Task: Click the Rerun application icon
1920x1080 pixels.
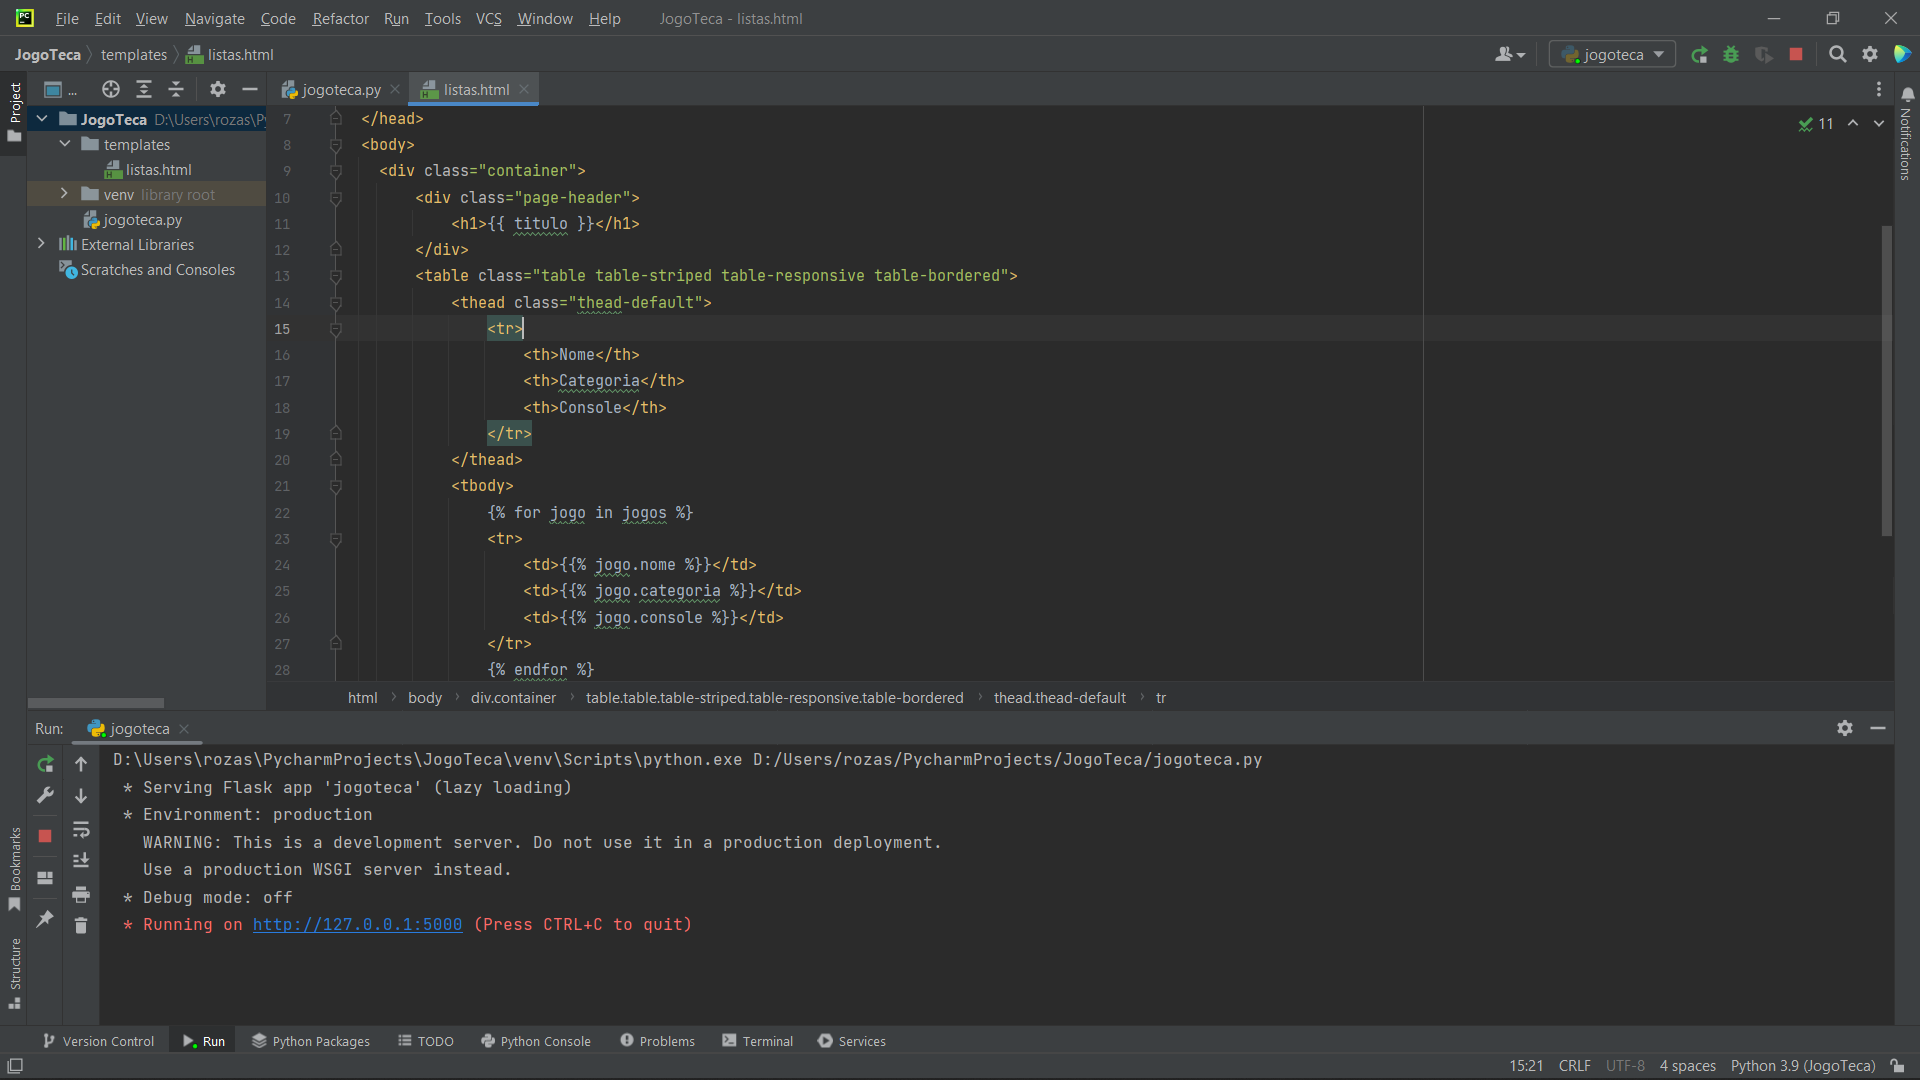Action: (x=44, y=762)
